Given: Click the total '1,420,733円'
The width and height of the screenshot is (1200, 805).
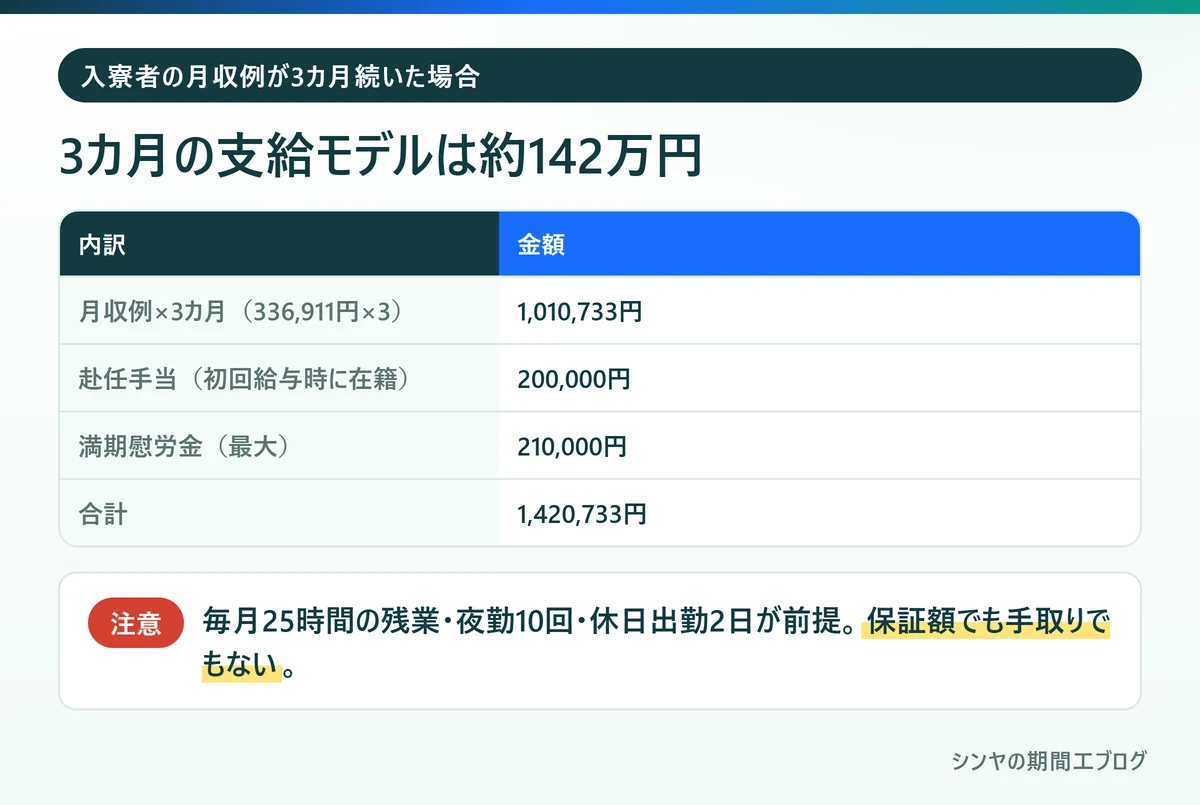Looking at the screenshot, I should click(581, 515).
